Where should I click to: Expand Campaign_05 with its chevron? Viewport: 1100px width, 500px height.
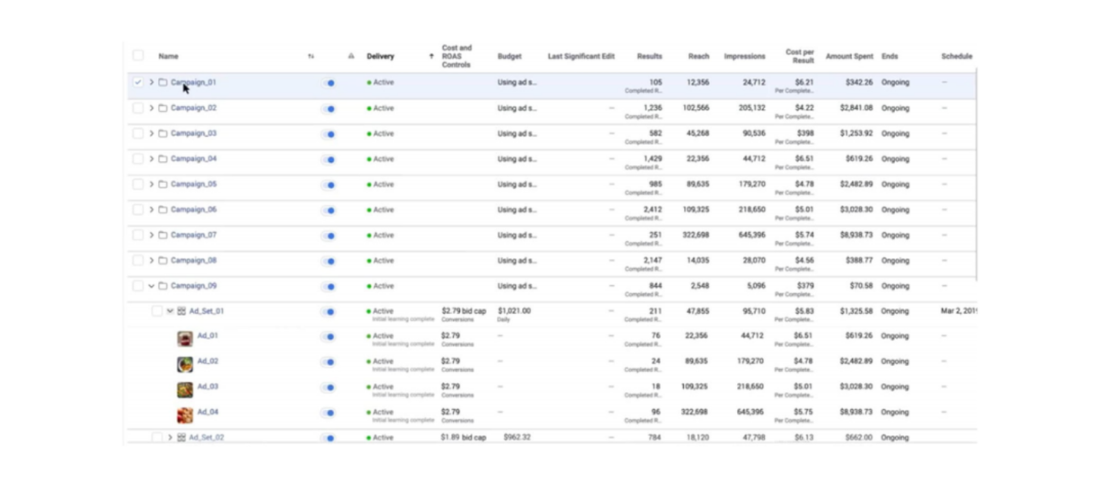[152, 184]
